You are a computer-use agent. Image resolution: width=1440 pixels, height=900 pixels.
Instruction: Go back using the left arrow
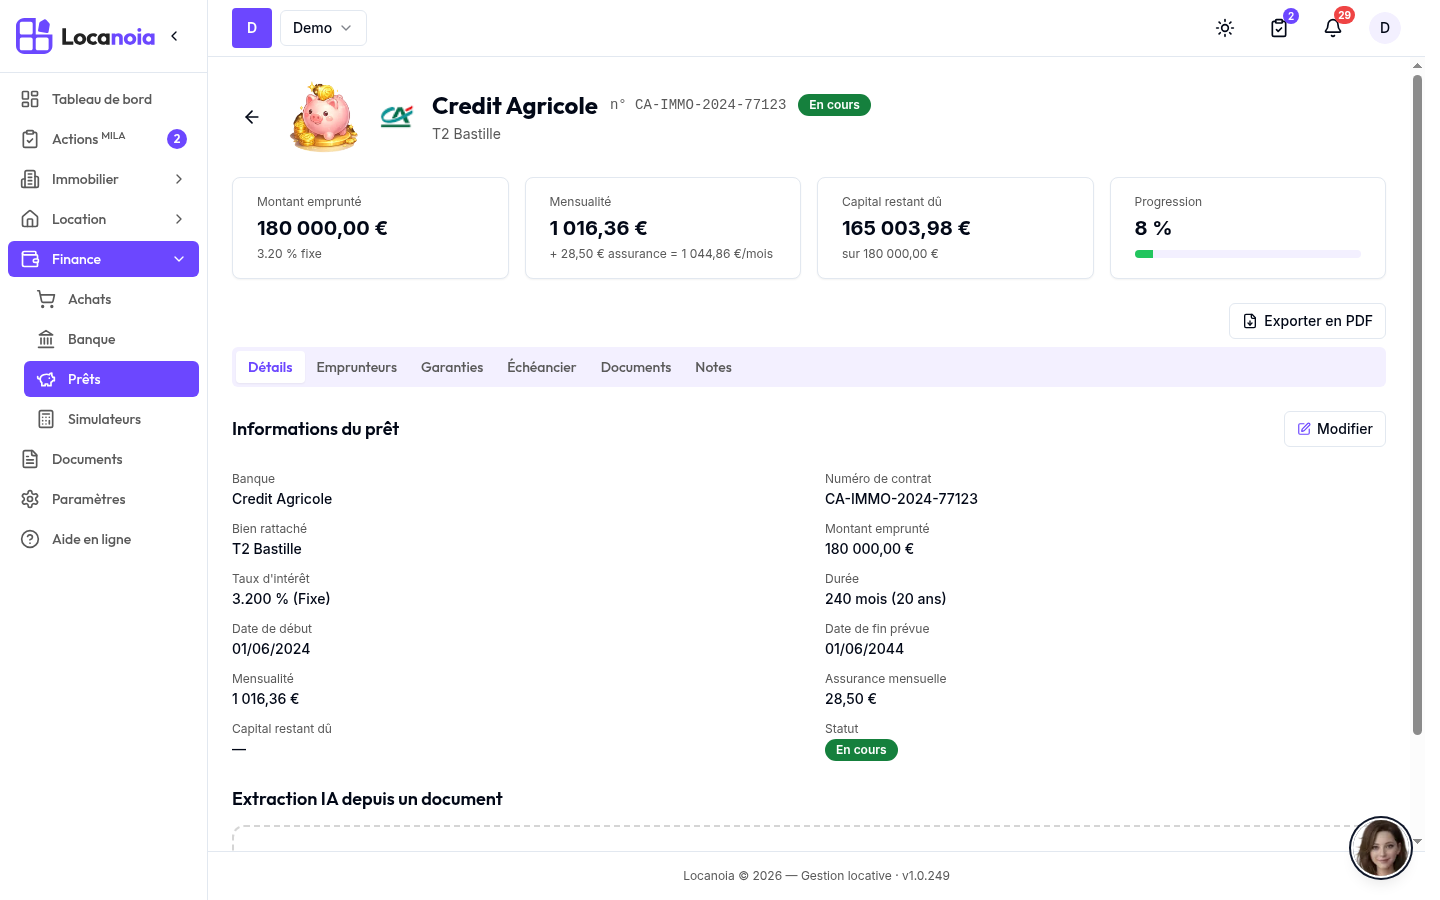[x=252, y=117]
